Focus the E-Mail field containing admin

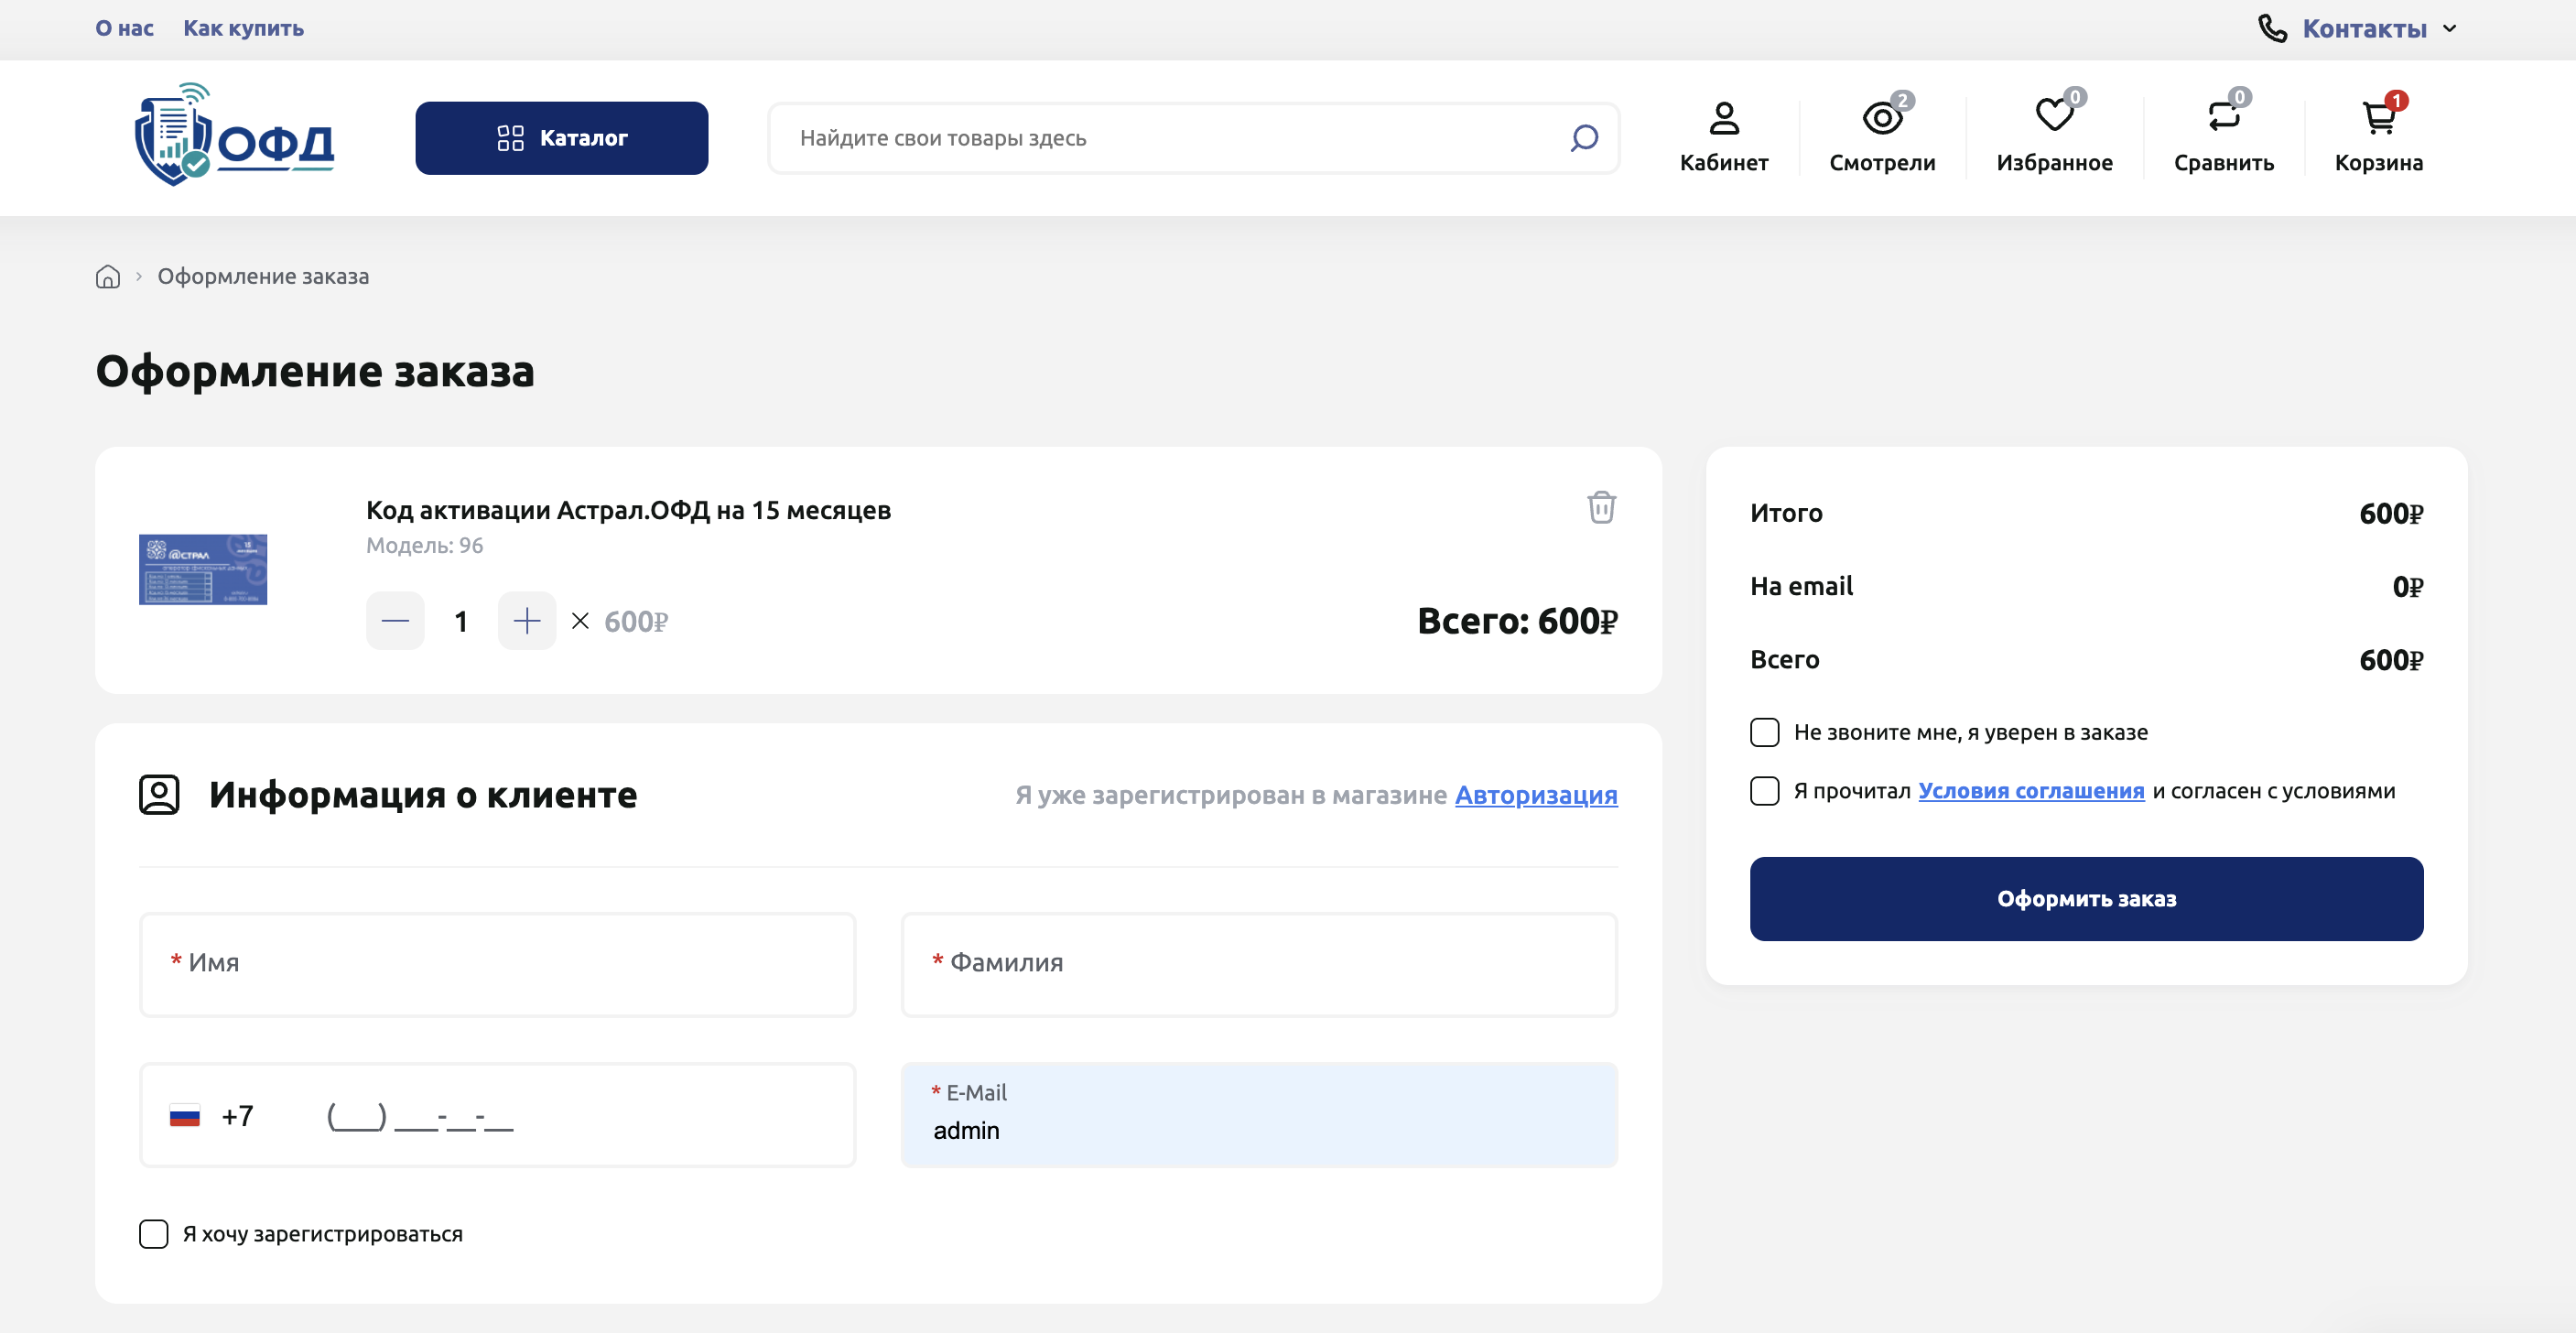click(1259, 1115)
